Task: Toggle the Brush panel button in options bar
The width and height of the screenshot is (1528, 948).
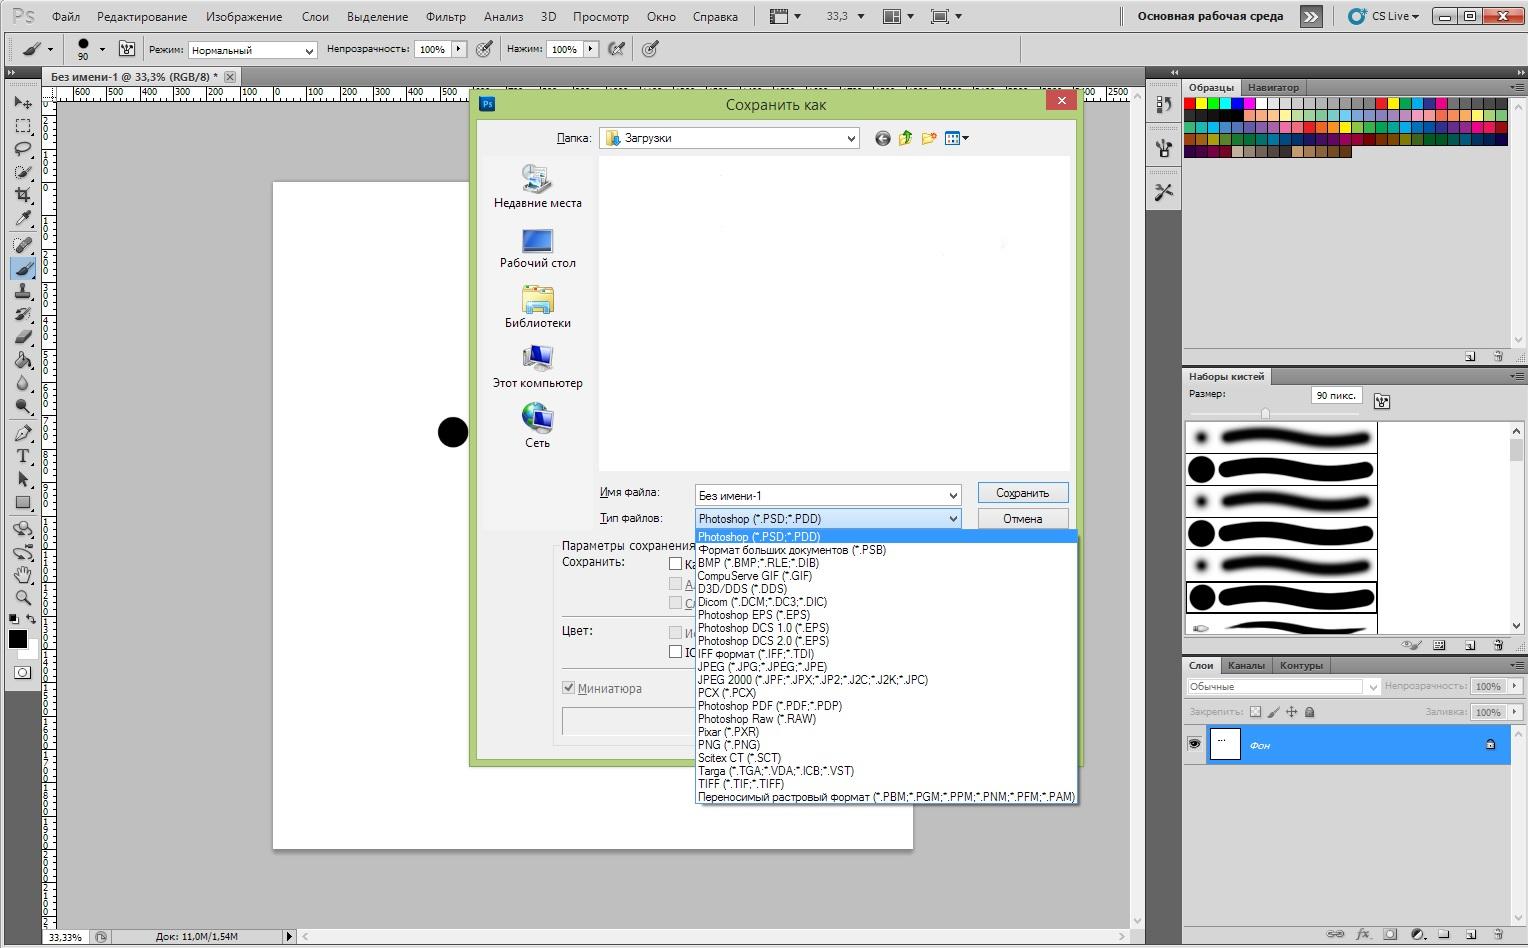Action: pyautogui.click(x=127, y=49)
